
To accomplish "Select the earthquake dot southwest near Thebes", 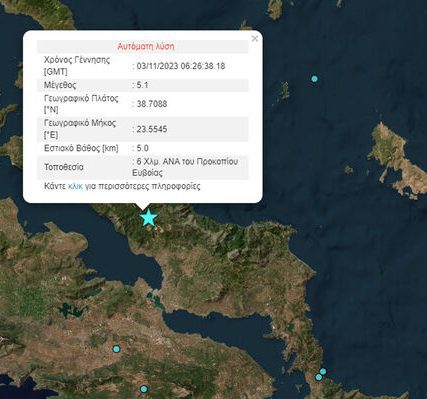I will point(116,349).
